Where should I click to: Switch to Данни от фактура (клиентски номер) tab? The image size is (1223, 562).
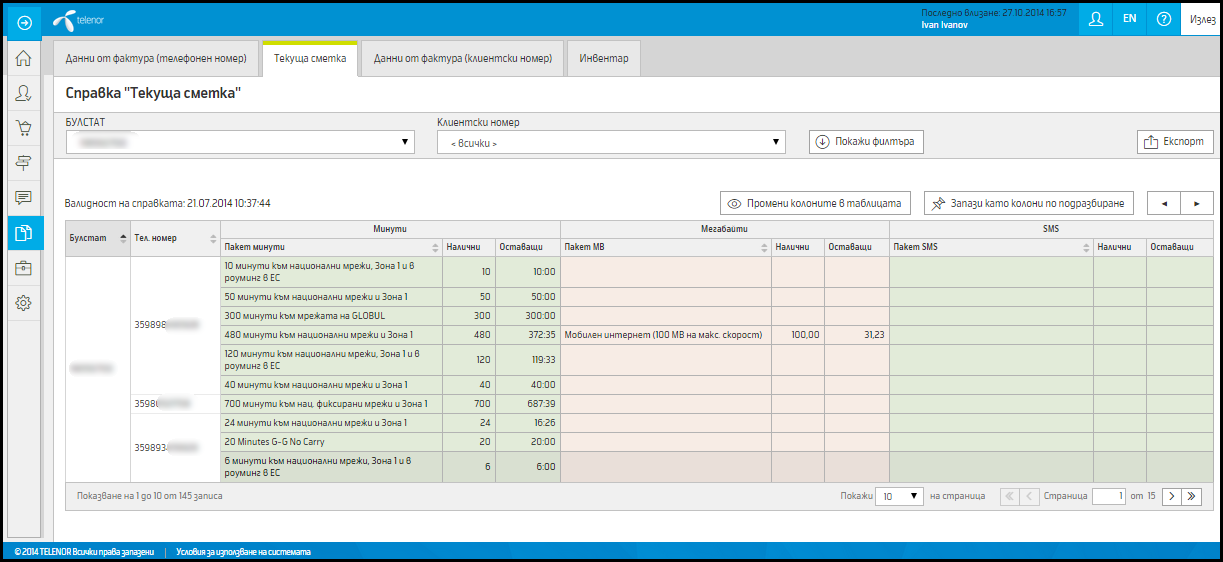(x=463, y=59)
